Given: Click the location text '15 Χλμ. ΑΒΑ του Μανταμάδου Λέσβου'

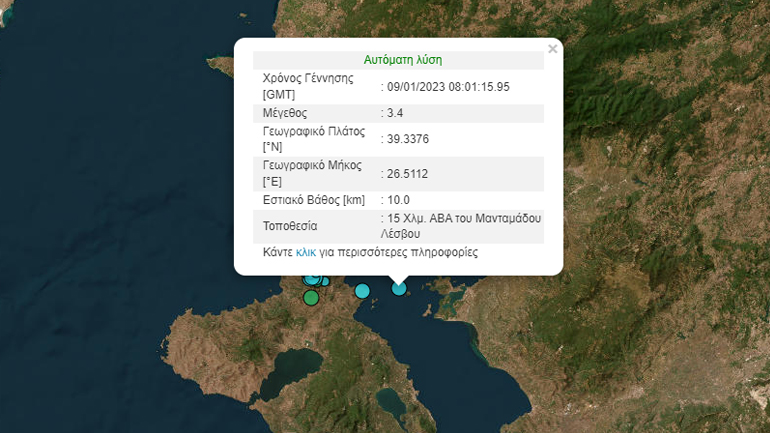Looking at the screenshot, I should point(461,226).
